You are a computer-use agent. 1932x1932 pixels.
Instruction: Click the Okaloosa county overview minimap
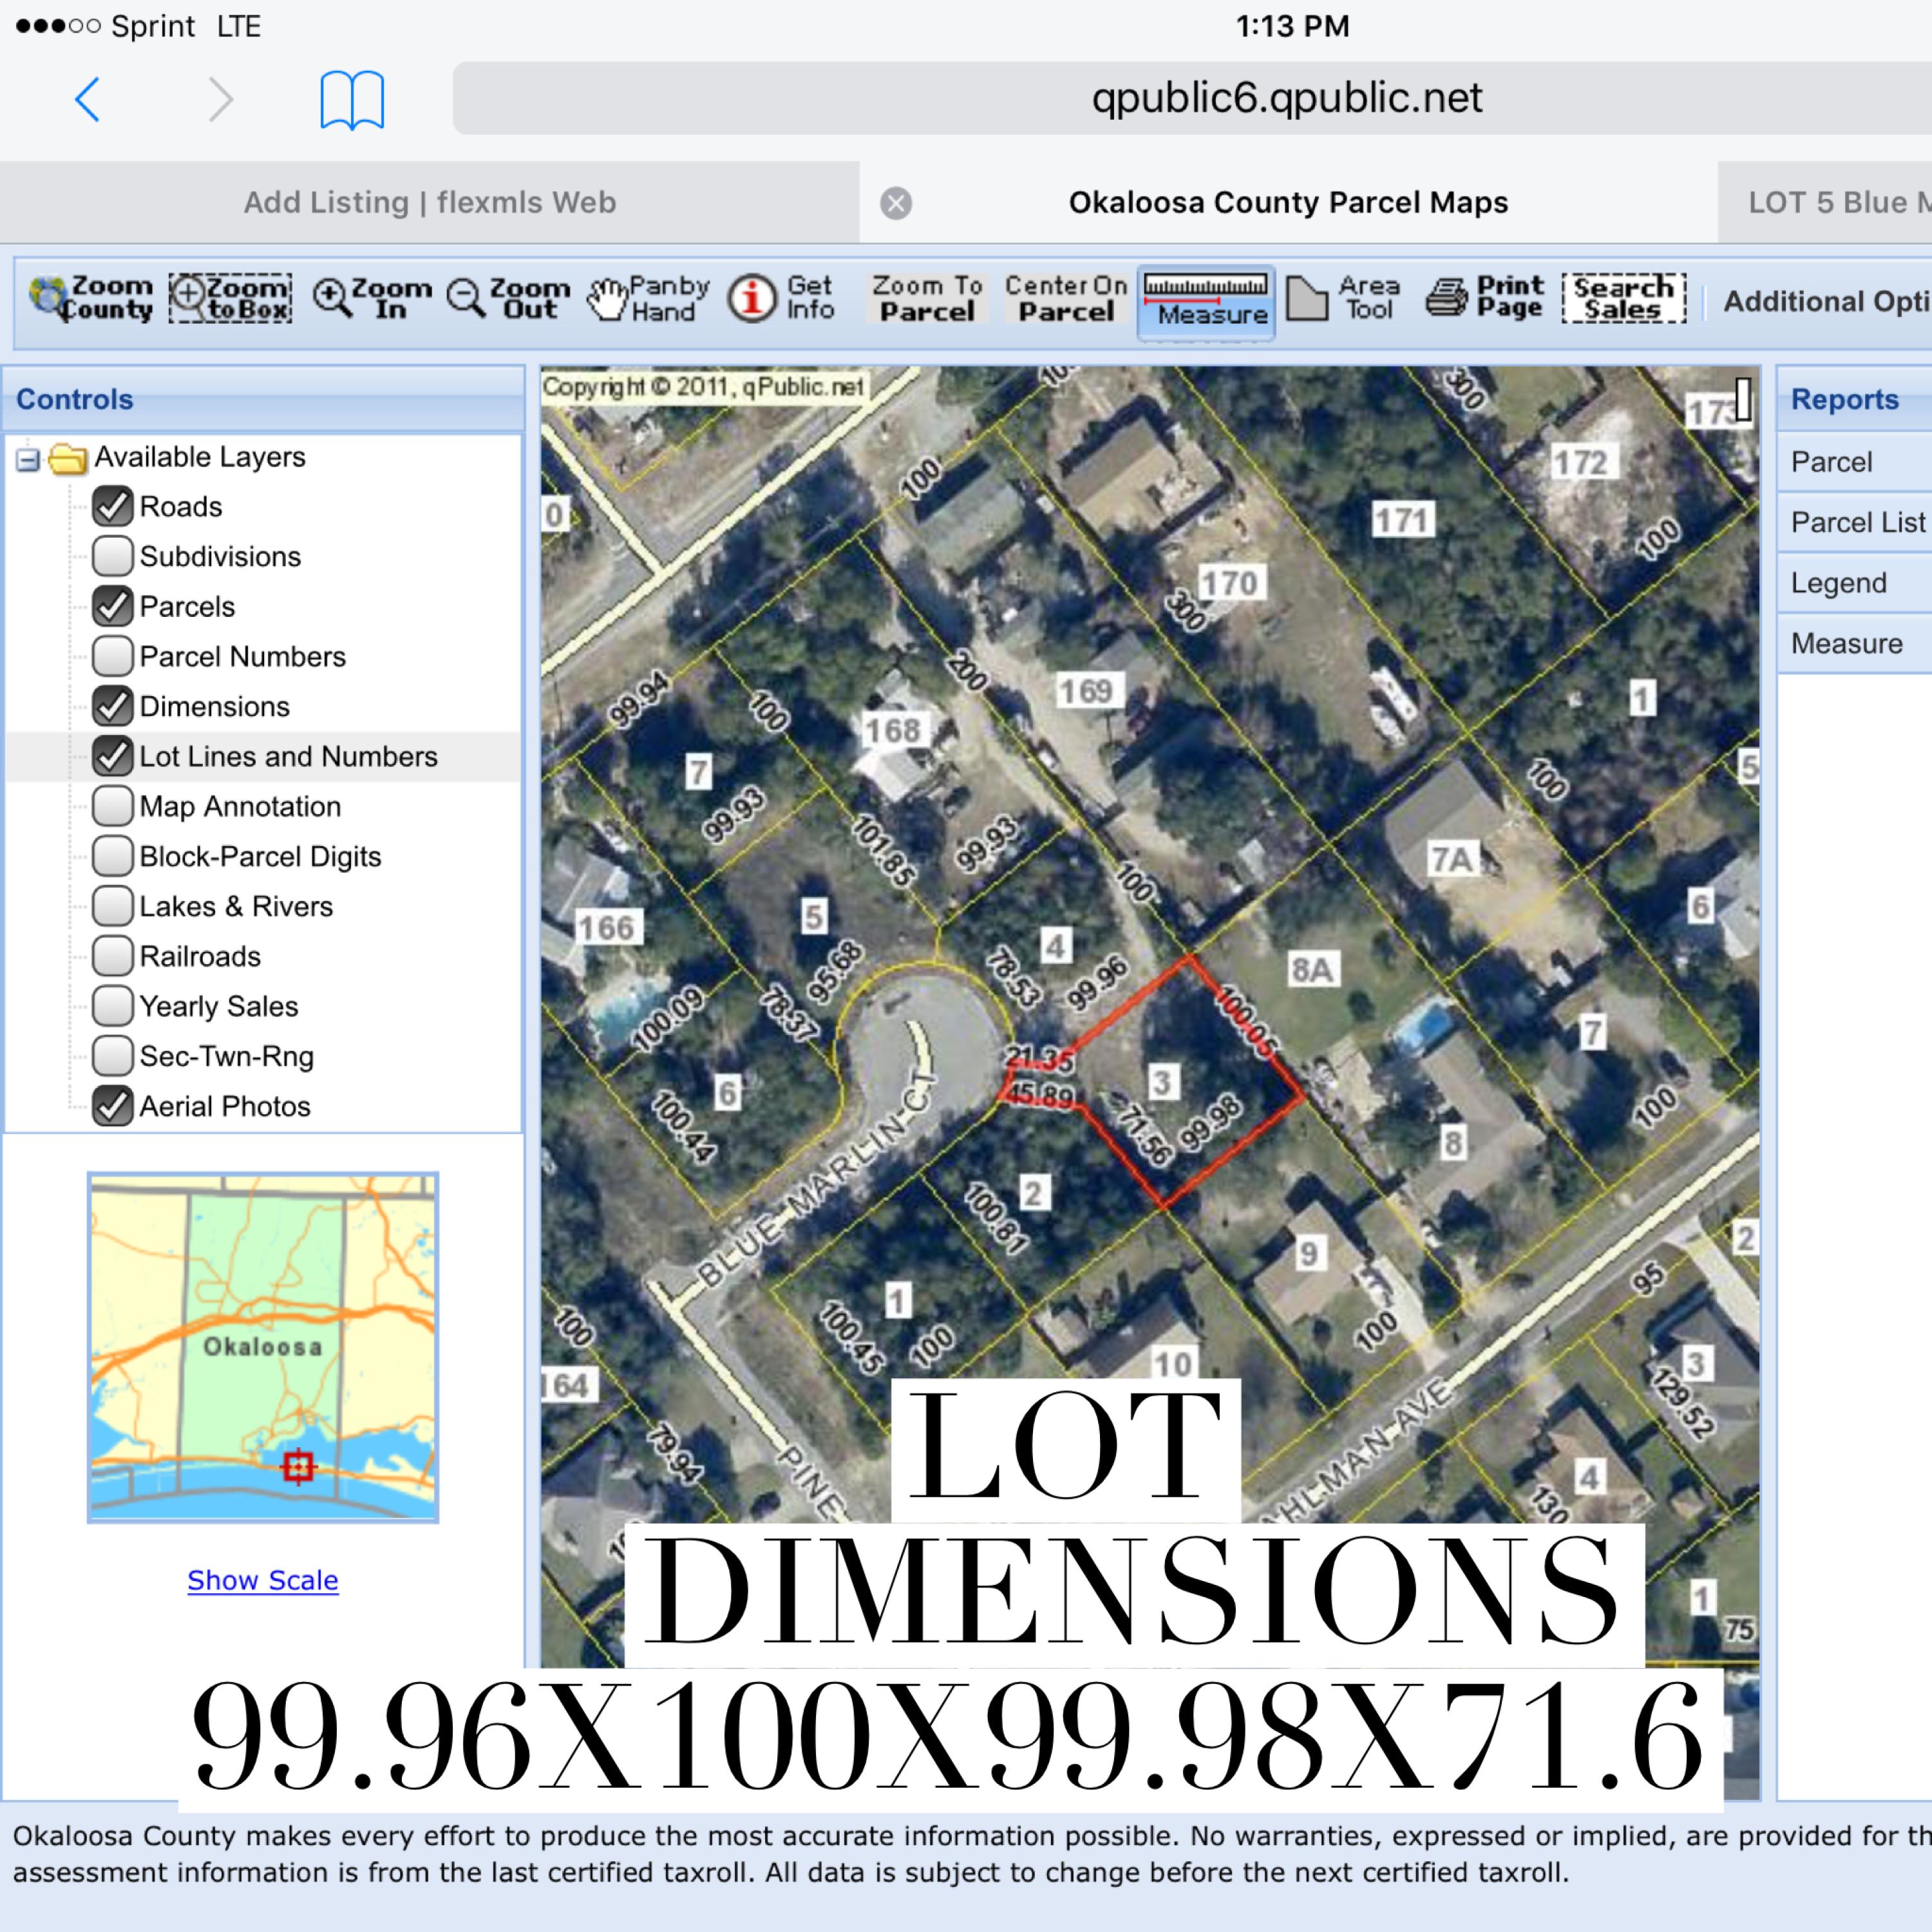coord(263,1348)
